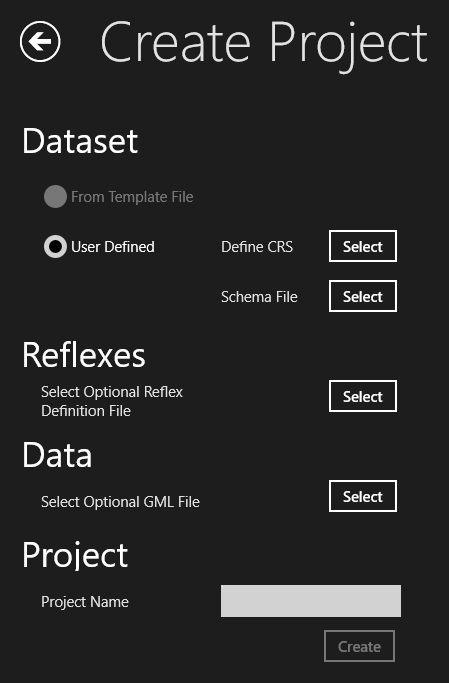Go back using the circled arrow icon
The image size is (449, 683).
(40, 41)
